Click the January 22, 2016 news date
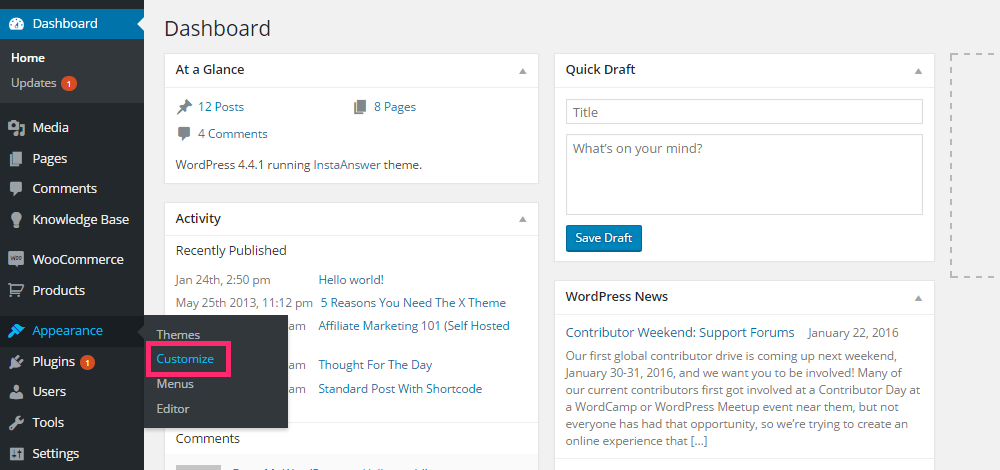This screenshot has width=1000, height=470. click(853, 333)
